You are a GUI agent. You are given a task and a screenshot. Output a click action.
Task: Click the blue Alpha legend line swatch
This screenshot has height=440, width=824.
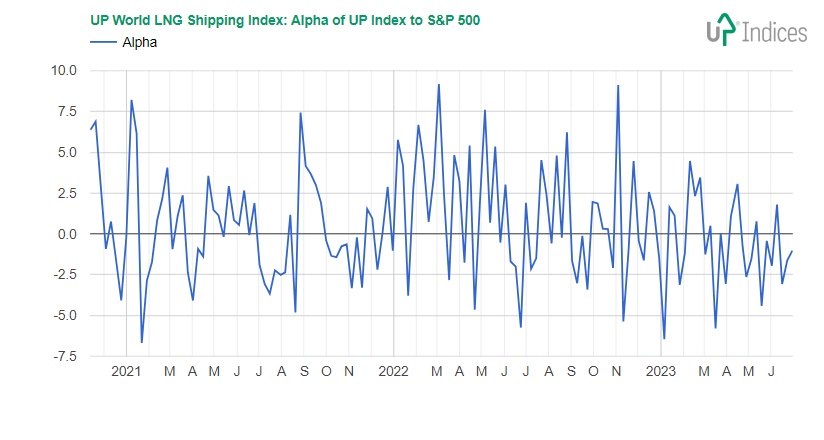(103, 42)
